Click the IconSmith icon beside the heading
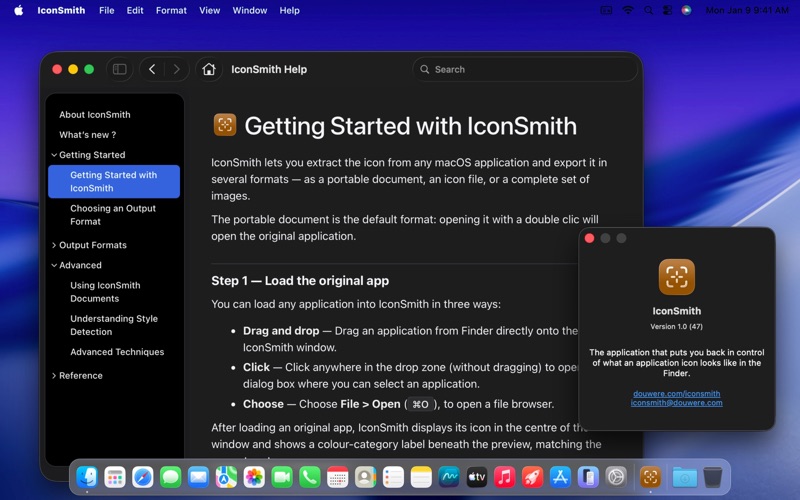Viewport: 800px width, 500px height. [224, 124]
